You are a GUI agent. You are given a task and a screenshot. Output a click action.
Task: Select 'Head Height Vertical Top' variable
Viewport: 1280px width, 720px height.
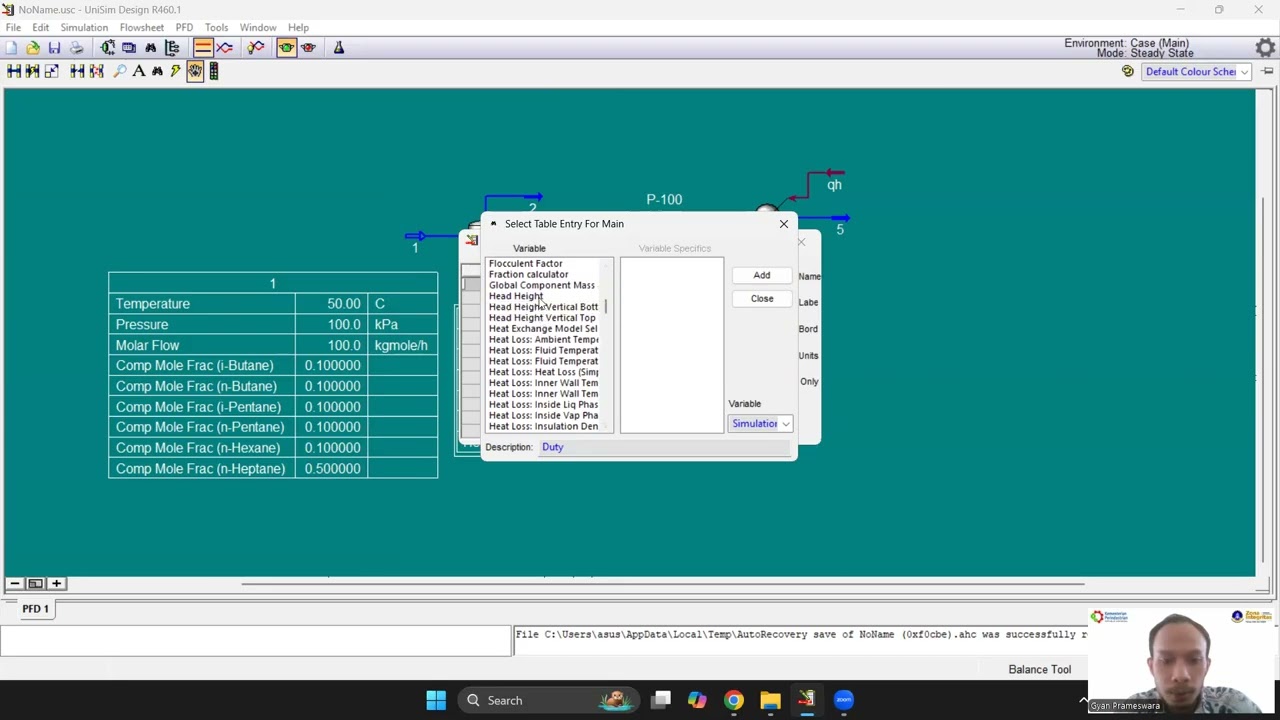click(x=542, y=318)
